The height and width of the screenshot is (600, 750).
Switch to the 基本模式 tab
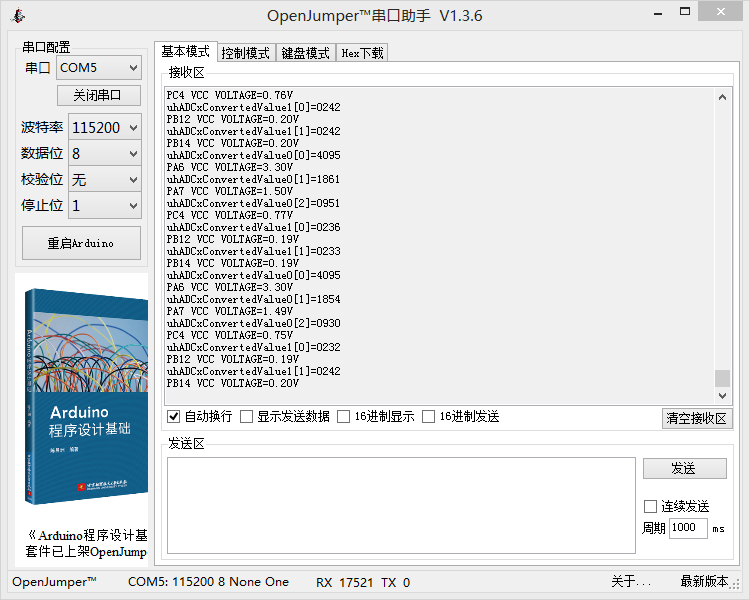186,51
